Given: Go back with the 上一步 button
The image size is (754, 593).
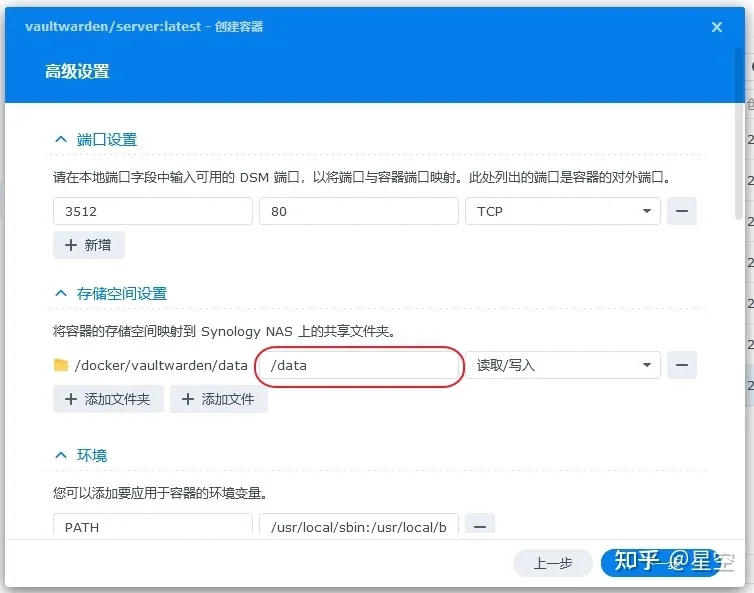Looking at the screenshot, I should click(x=553, y=563).
